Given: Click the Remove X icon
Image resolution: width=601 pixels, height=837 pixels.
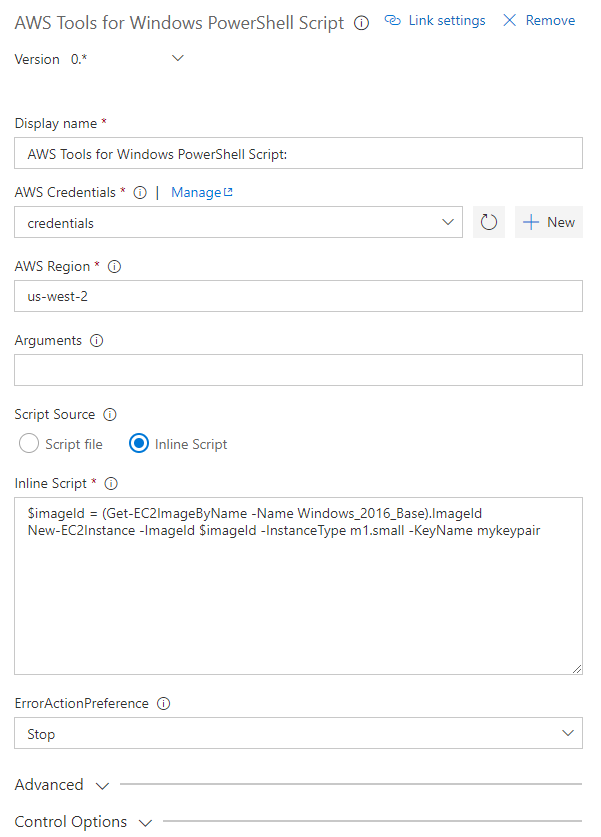Looking at the screenshot, I should click(x=510, y=20).
